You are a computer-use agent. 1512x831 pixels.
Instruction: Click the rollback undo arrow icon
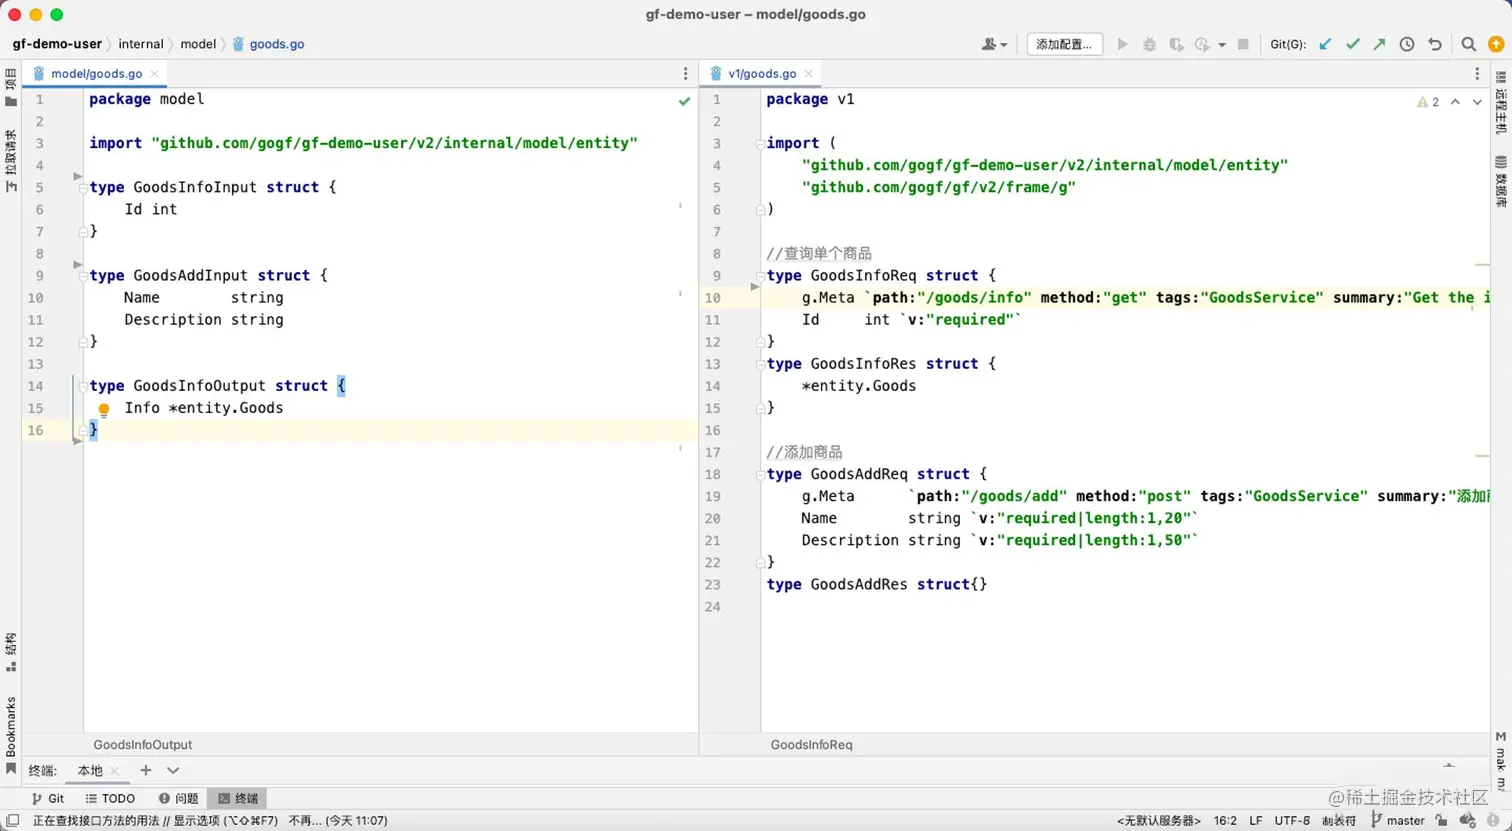[x=1435, y=44]
